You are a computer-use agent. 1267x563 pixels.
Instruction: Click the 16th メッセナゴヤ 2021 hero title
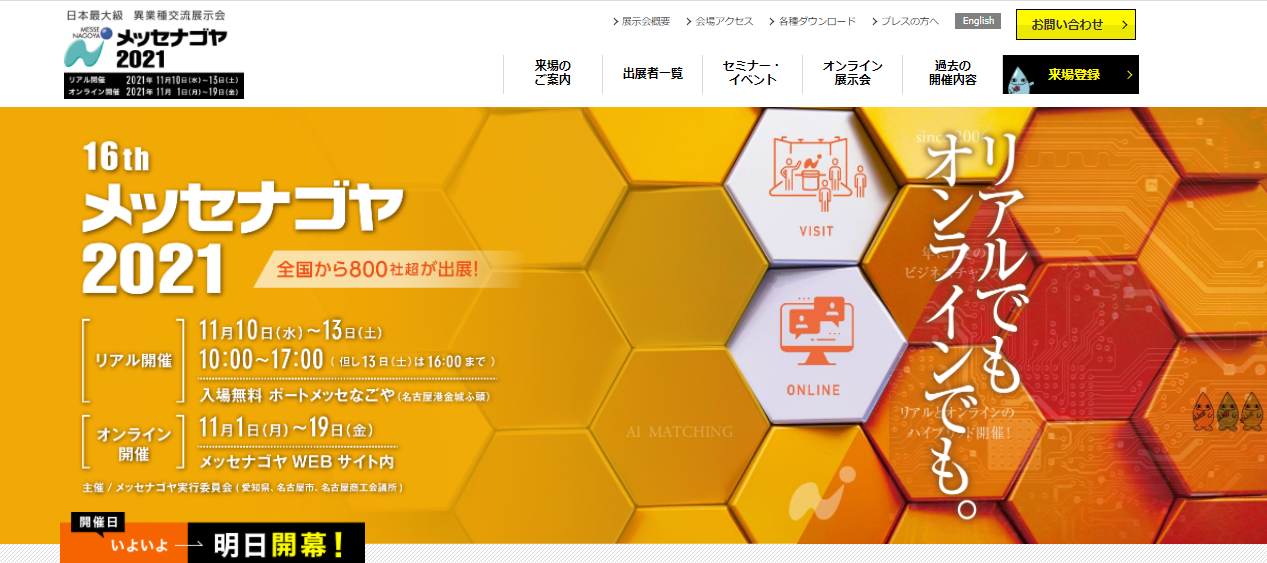(x=243, y=218)
